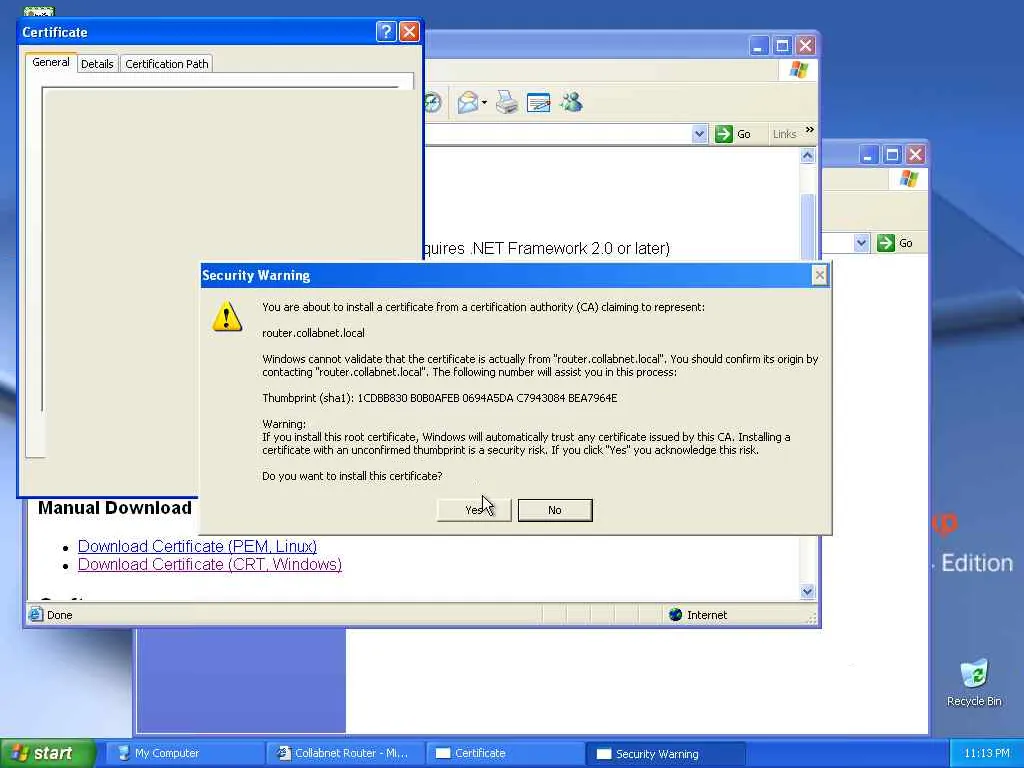This screenshot has height=768, width=1024.
Task: Confirm certificate install with Yes
Action: coord(473,510)
